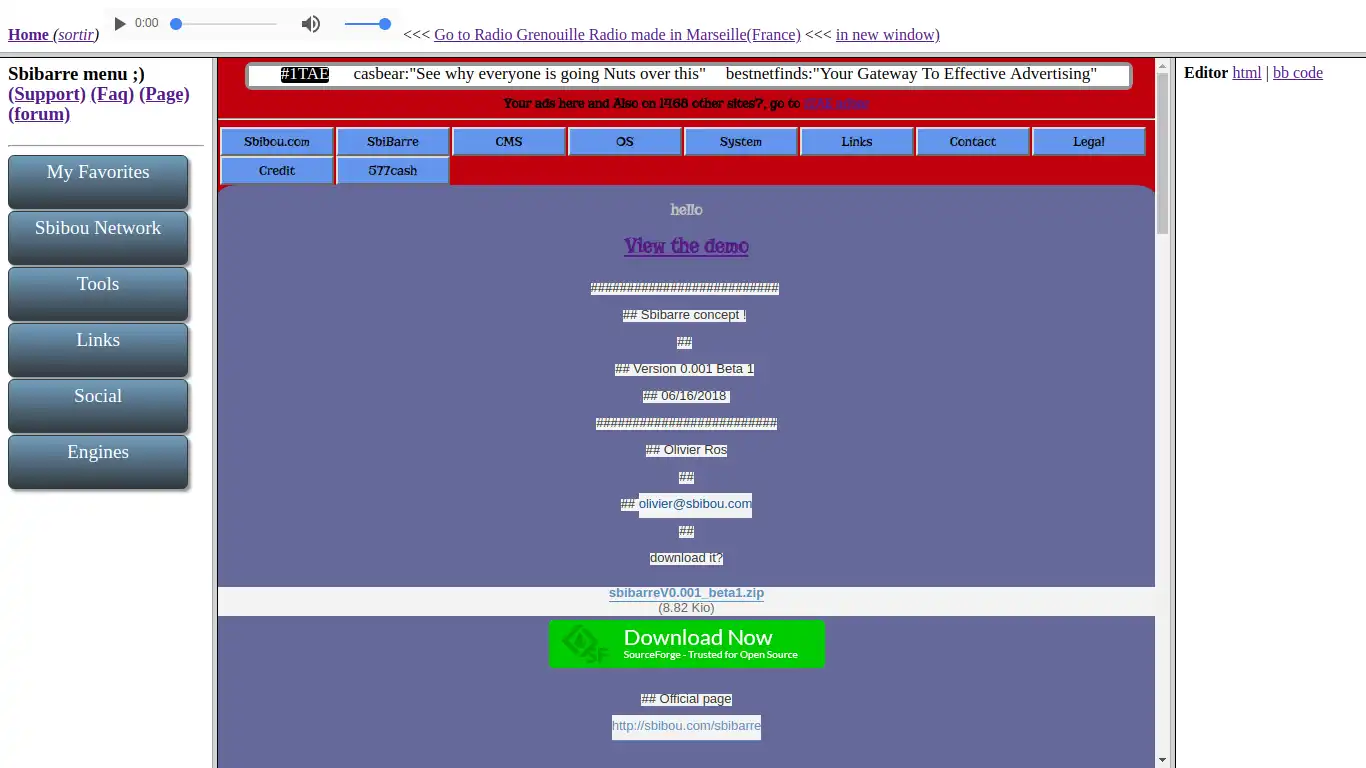Open Sbibou Network sidebar menu
Image resolution: width=1366 pixels, height=768 pixels.
point(98,238)
